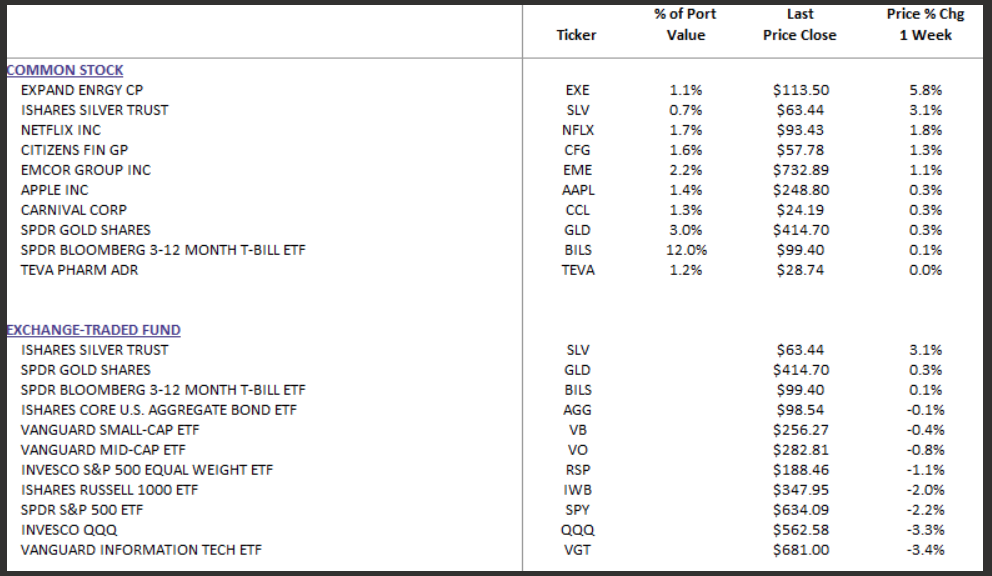Open the EXCHANGE-TRADED FUND section link
The width and height of the screenshot is (992, 576).
pyautogui.click(x=94, y=330)
